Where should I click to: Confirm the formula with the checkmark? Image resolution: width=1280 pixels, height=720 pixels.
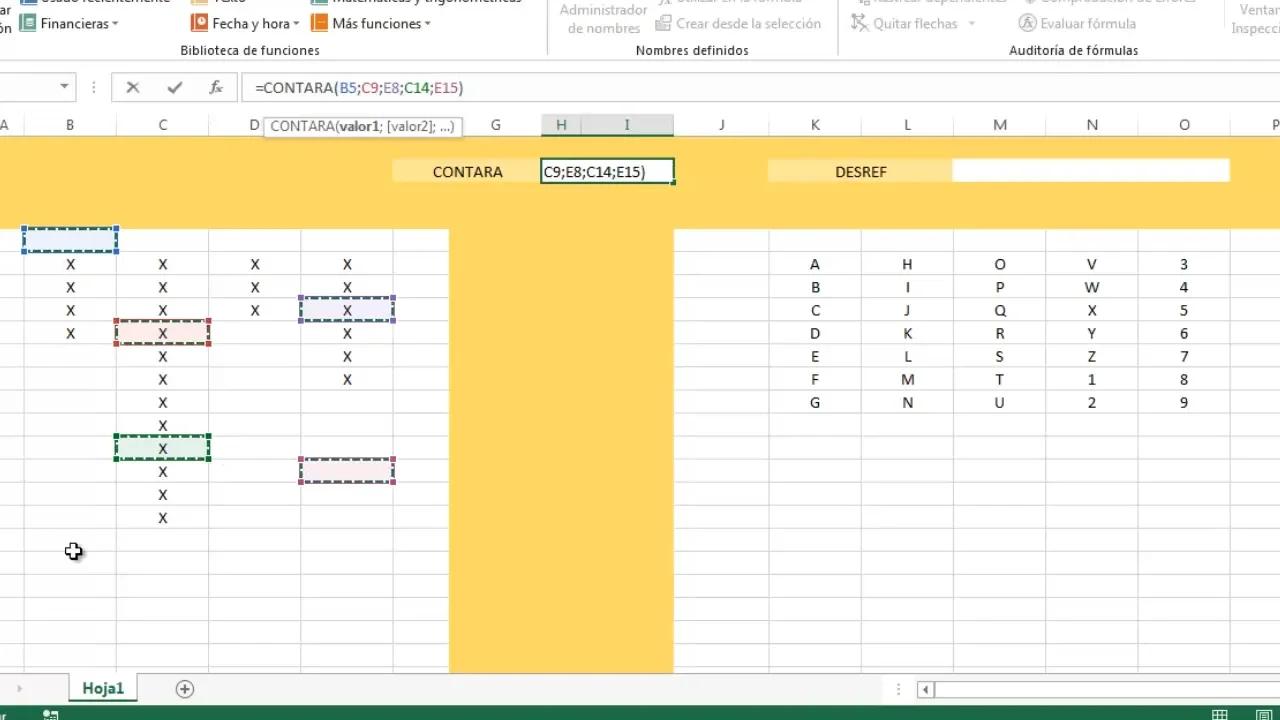click(x=175, y=88)
